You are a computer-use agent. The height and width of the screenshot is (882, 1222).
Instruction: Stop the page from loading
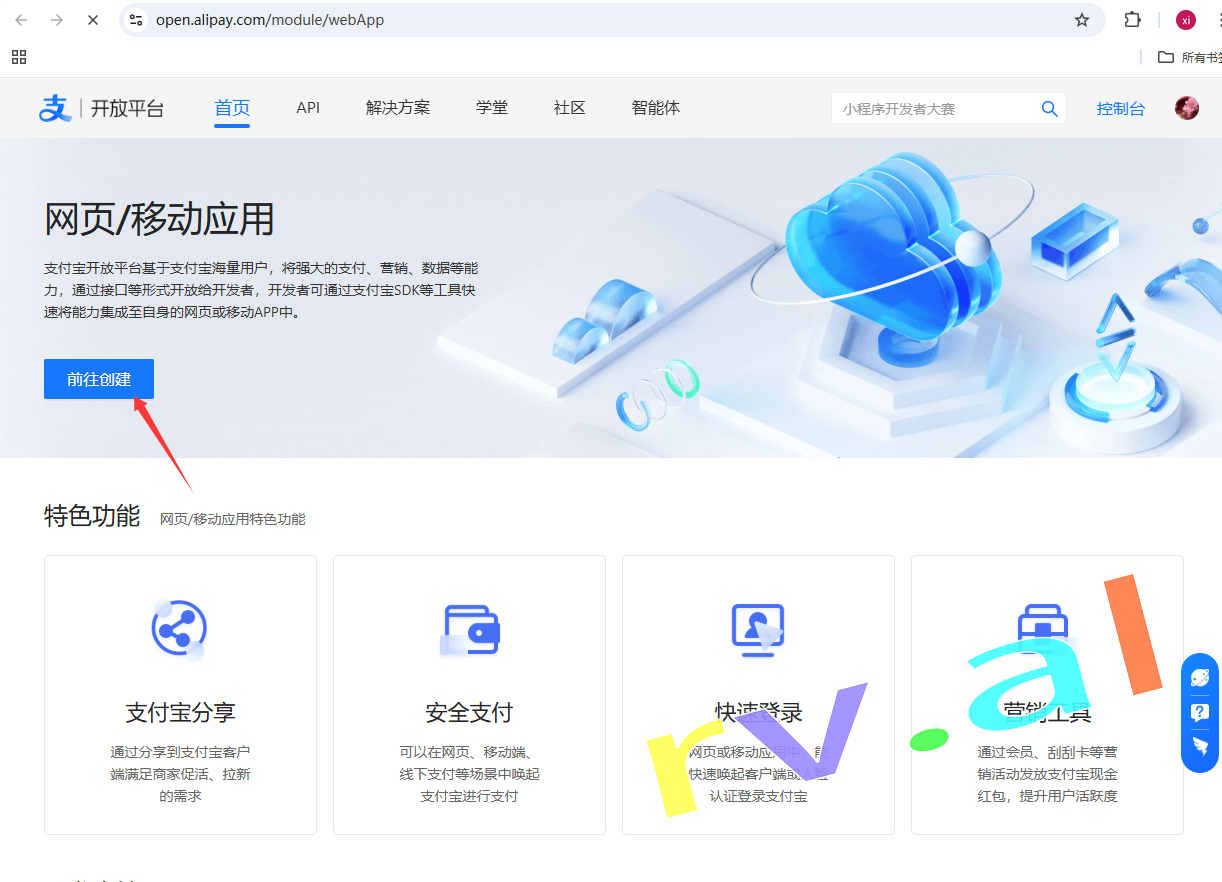click(93, 20)
